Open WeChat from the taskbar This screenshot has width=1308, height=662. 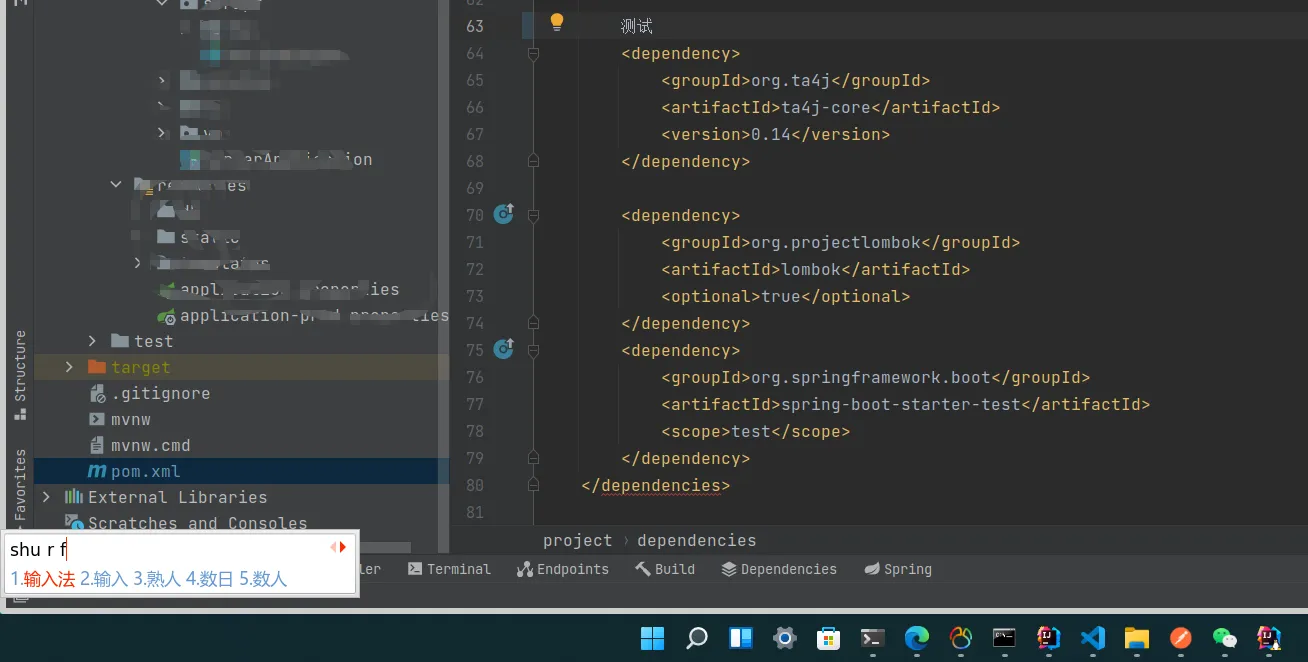tap(1224, 638)
